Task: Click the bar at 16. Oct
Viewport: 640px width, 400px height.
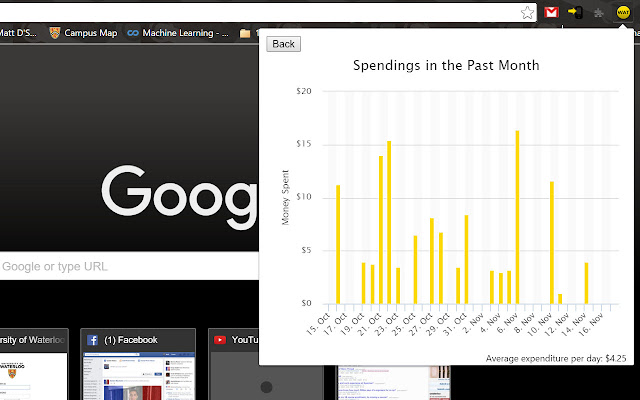Action: (x=338, y=244)
